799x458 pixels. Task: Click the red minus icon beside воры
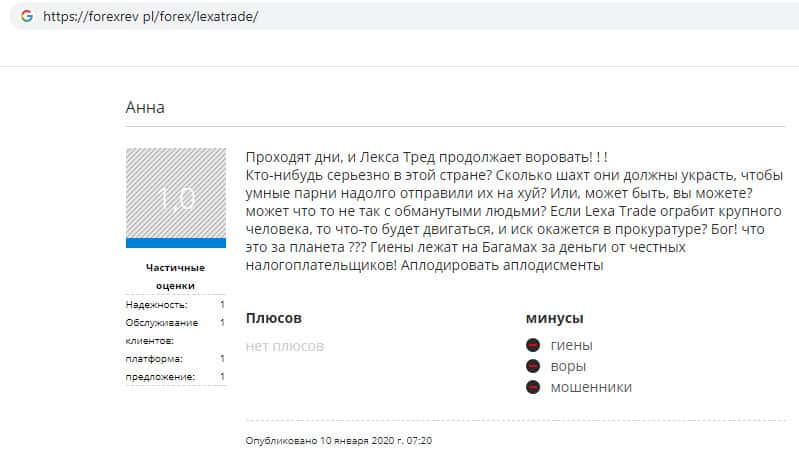533,366
